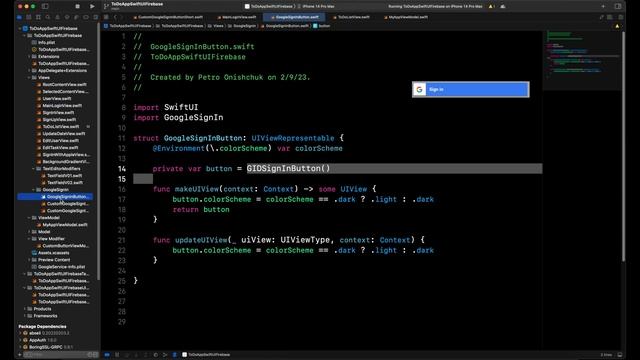Collapse the root ToDoAppSwiftUIFirebase project
Screen dimensions: 640x360
20,29
